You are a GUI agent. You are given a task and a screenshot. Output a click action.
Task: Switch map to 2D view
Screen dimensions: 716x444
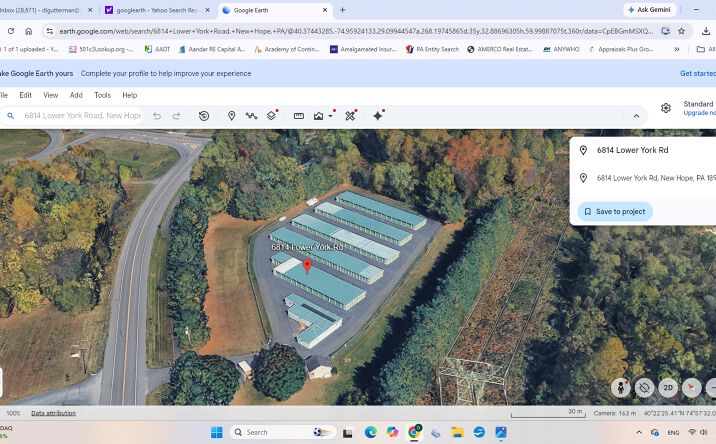pos(668,388)
